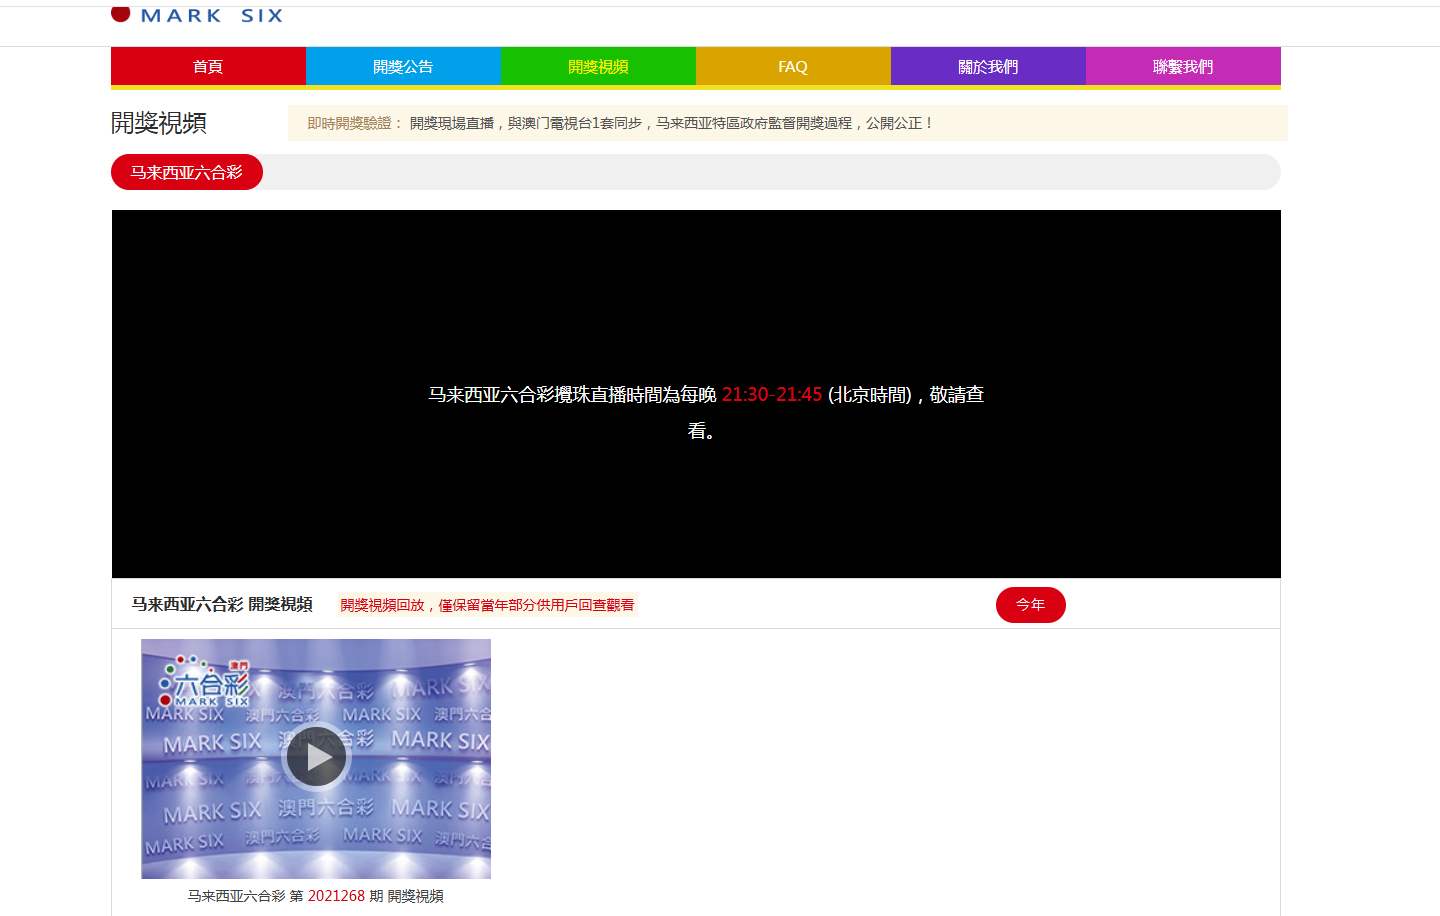Click the 2021268 期 開獎視頻 caption
This screenshot has height=916, width=1440.
(x=316, y=896)
